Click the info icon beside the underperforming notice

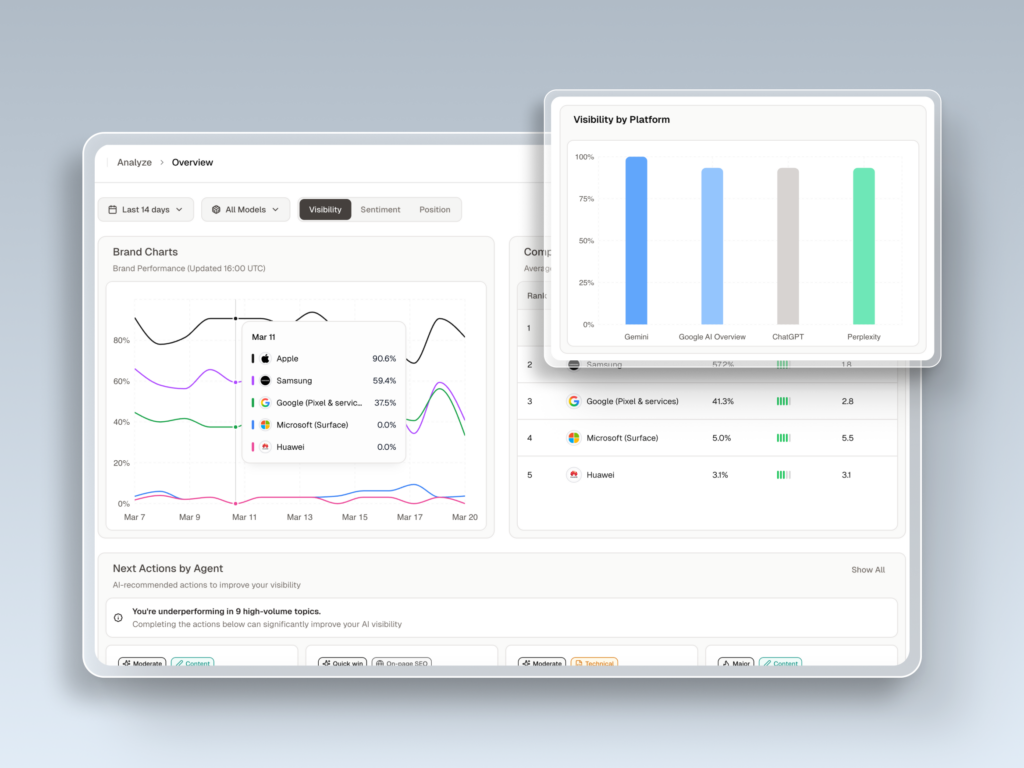(x=118, y=618)
